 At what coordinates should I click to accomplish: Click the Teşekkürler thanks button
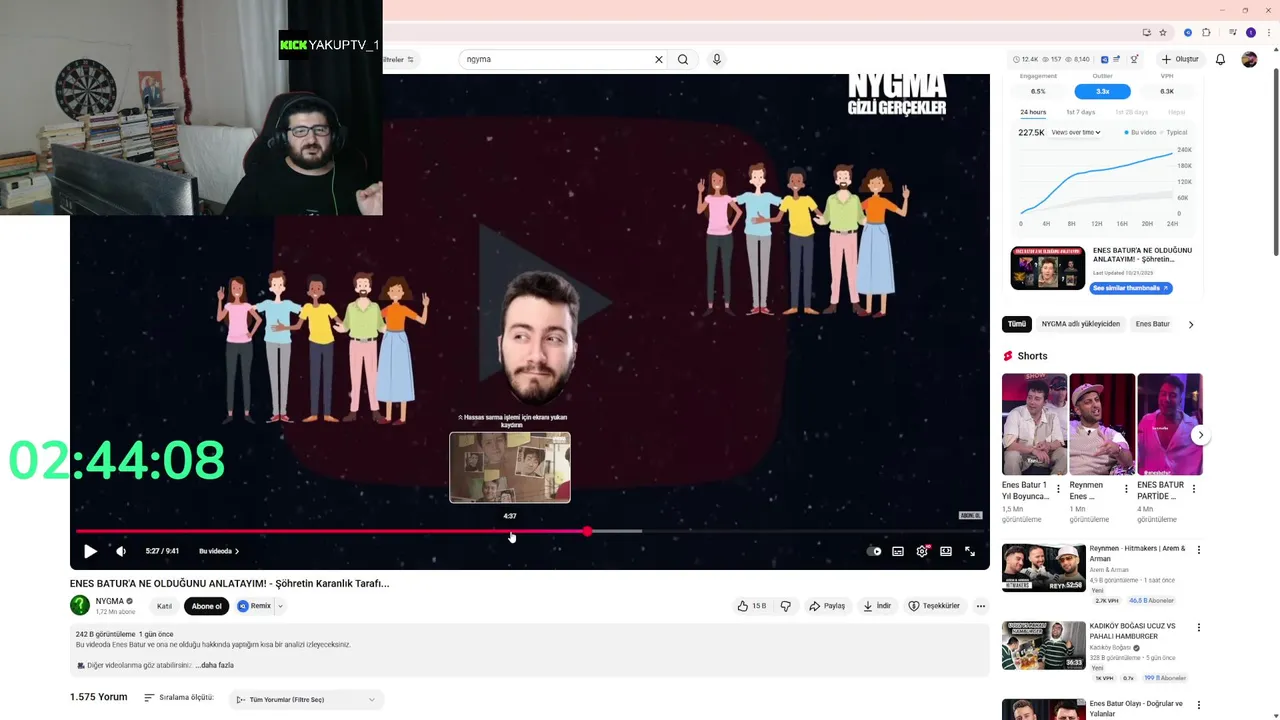point(934,606)
